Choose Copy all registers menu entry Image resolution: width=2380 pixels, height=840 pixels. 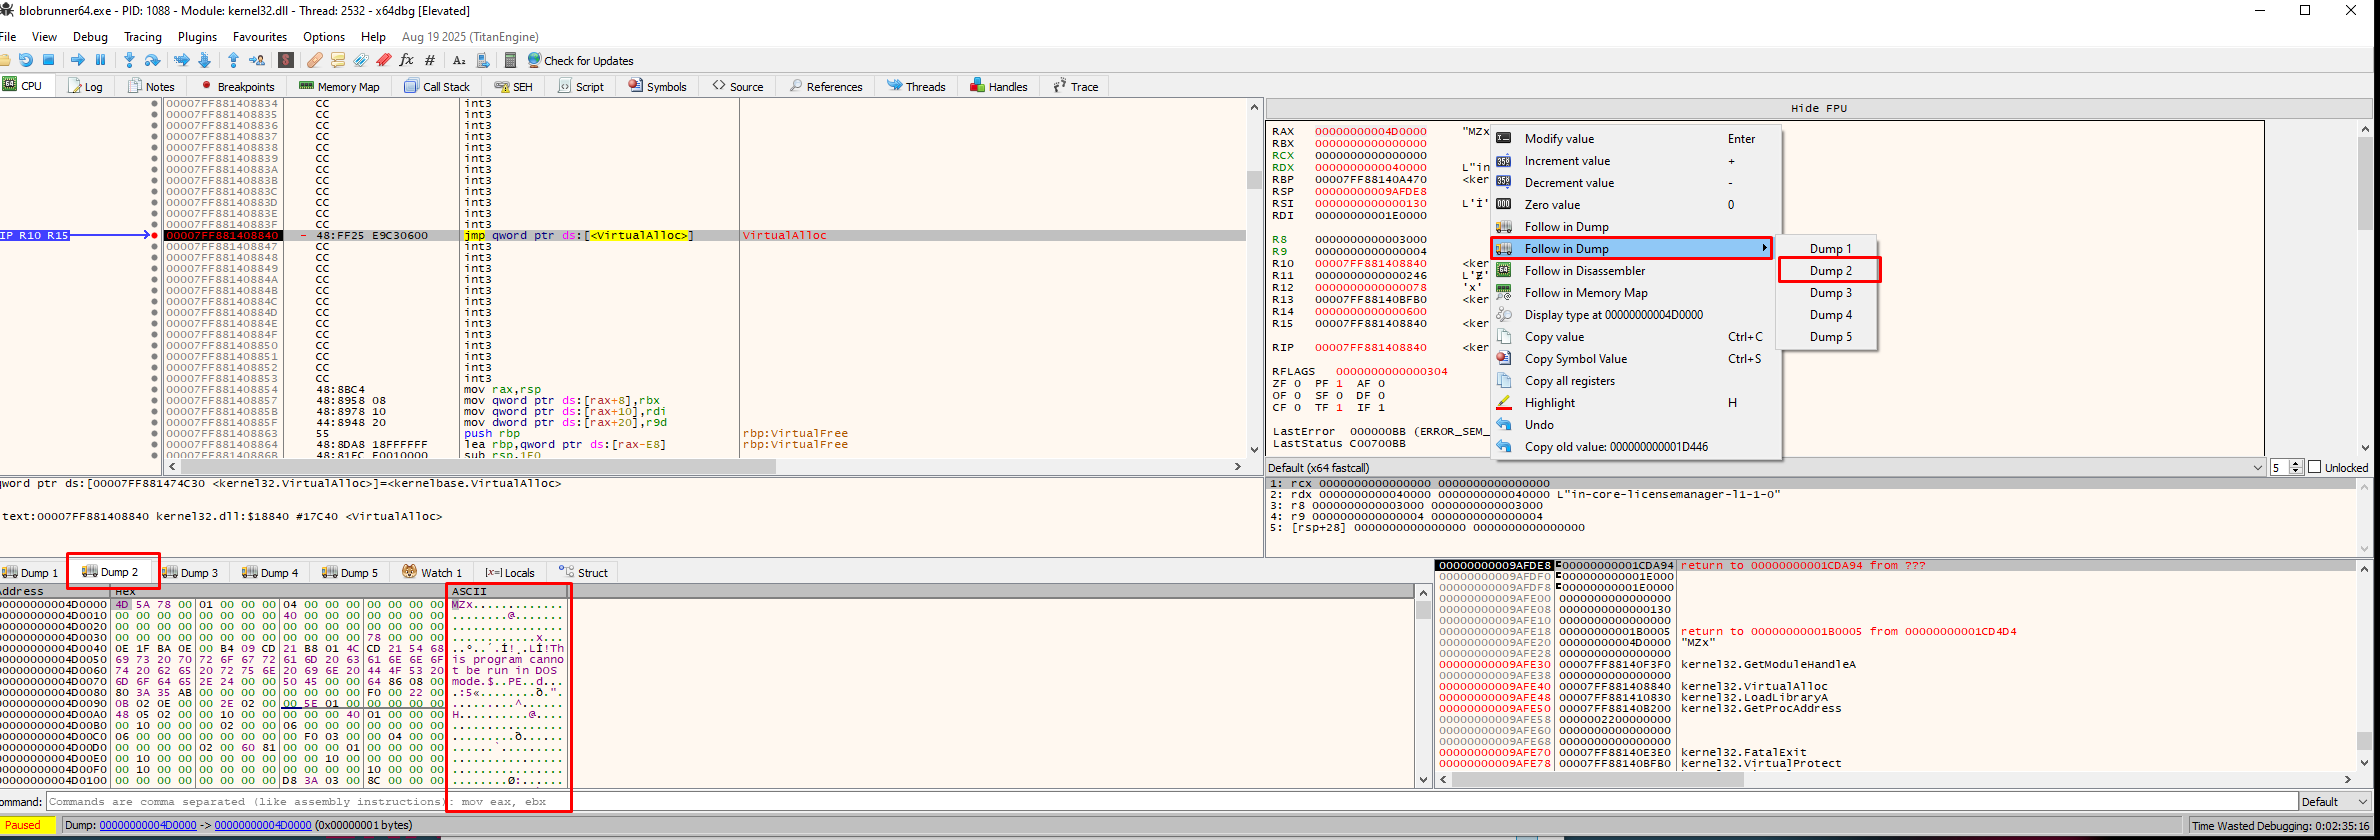click(x=1636, y=380)
